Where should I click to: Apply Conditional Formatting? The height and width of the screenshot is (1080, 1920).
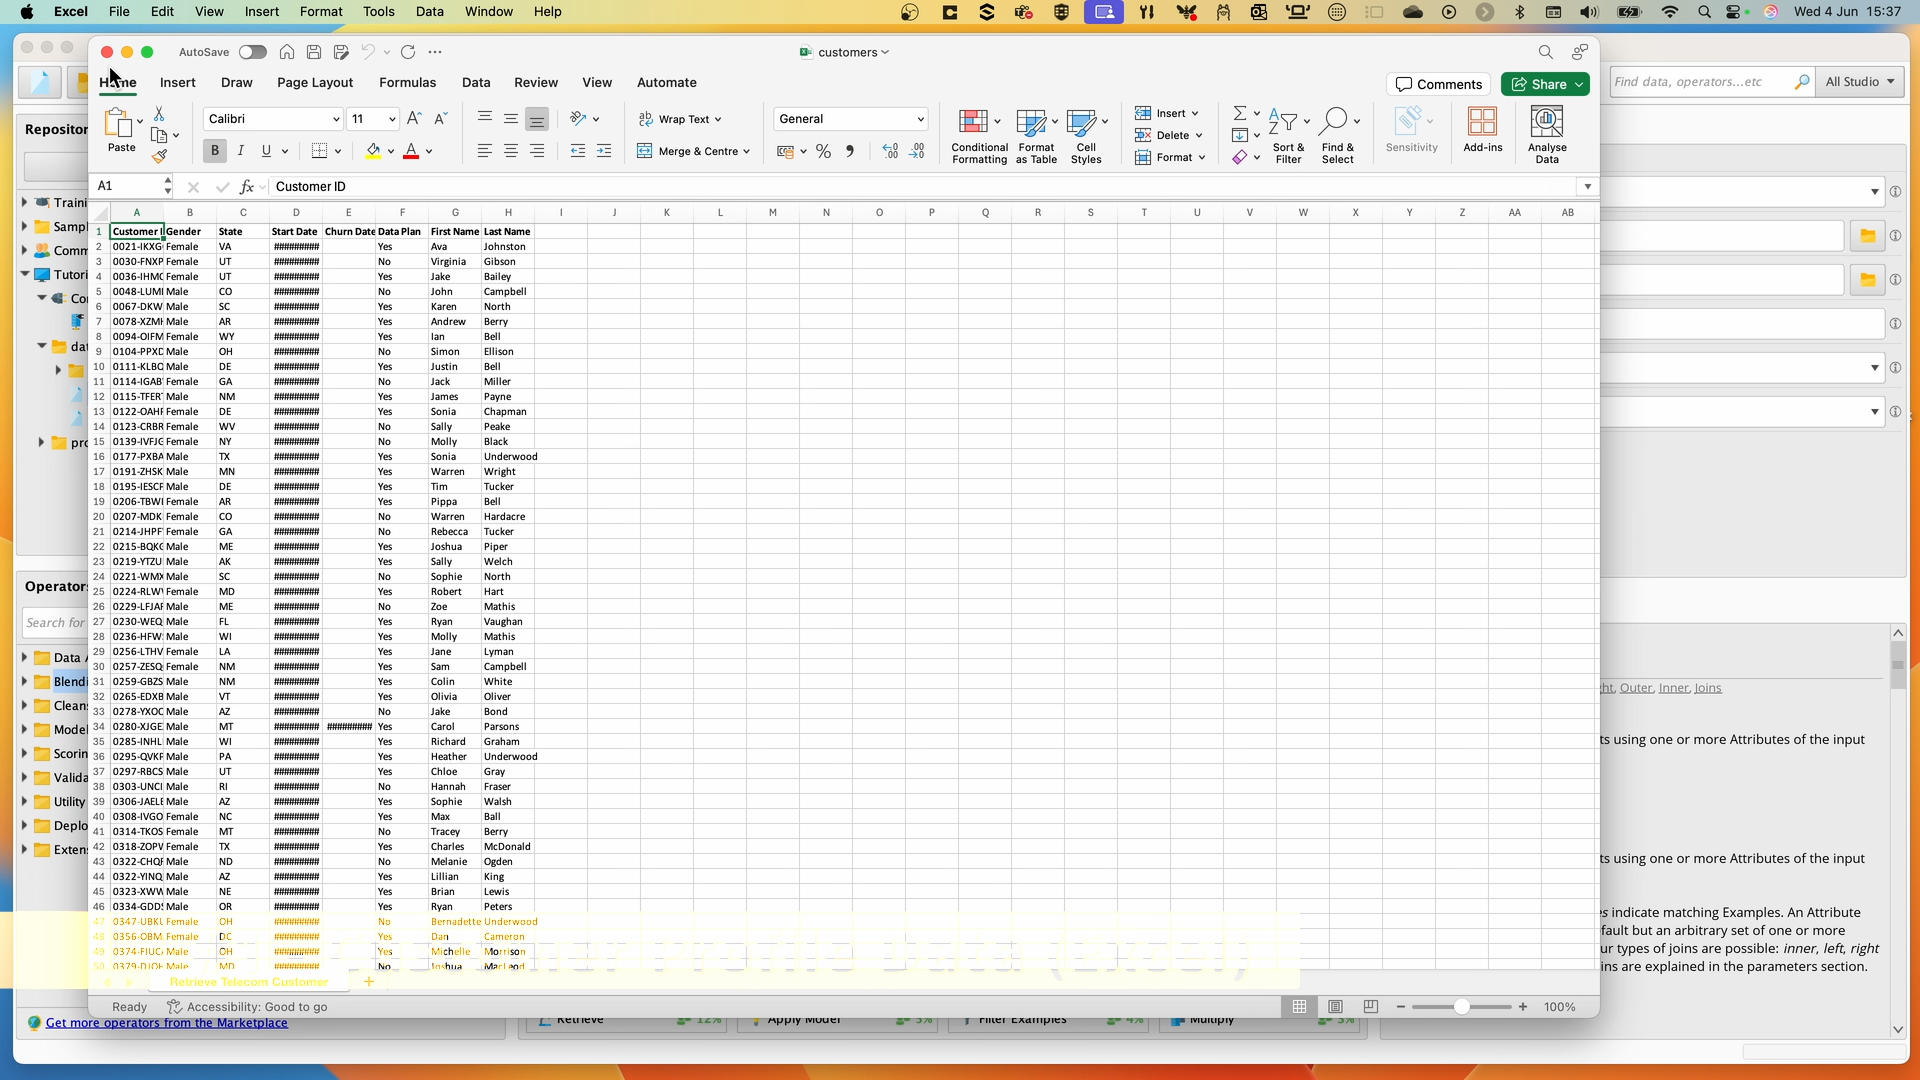(978, 135)
